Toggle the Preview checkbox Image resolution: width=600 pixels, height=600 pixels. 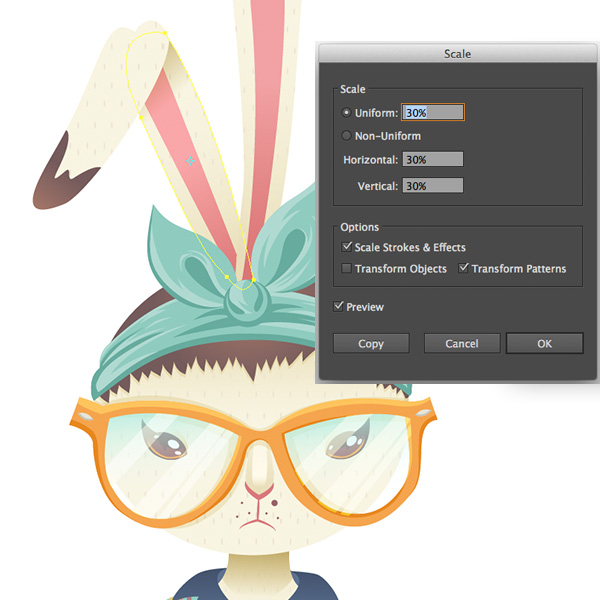338,307
